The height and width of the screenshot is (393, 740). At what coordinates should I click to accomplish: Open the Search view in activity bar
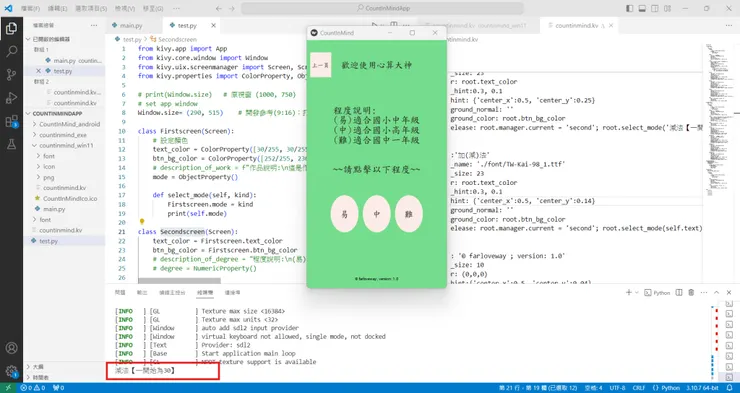[x=11, y=51]
